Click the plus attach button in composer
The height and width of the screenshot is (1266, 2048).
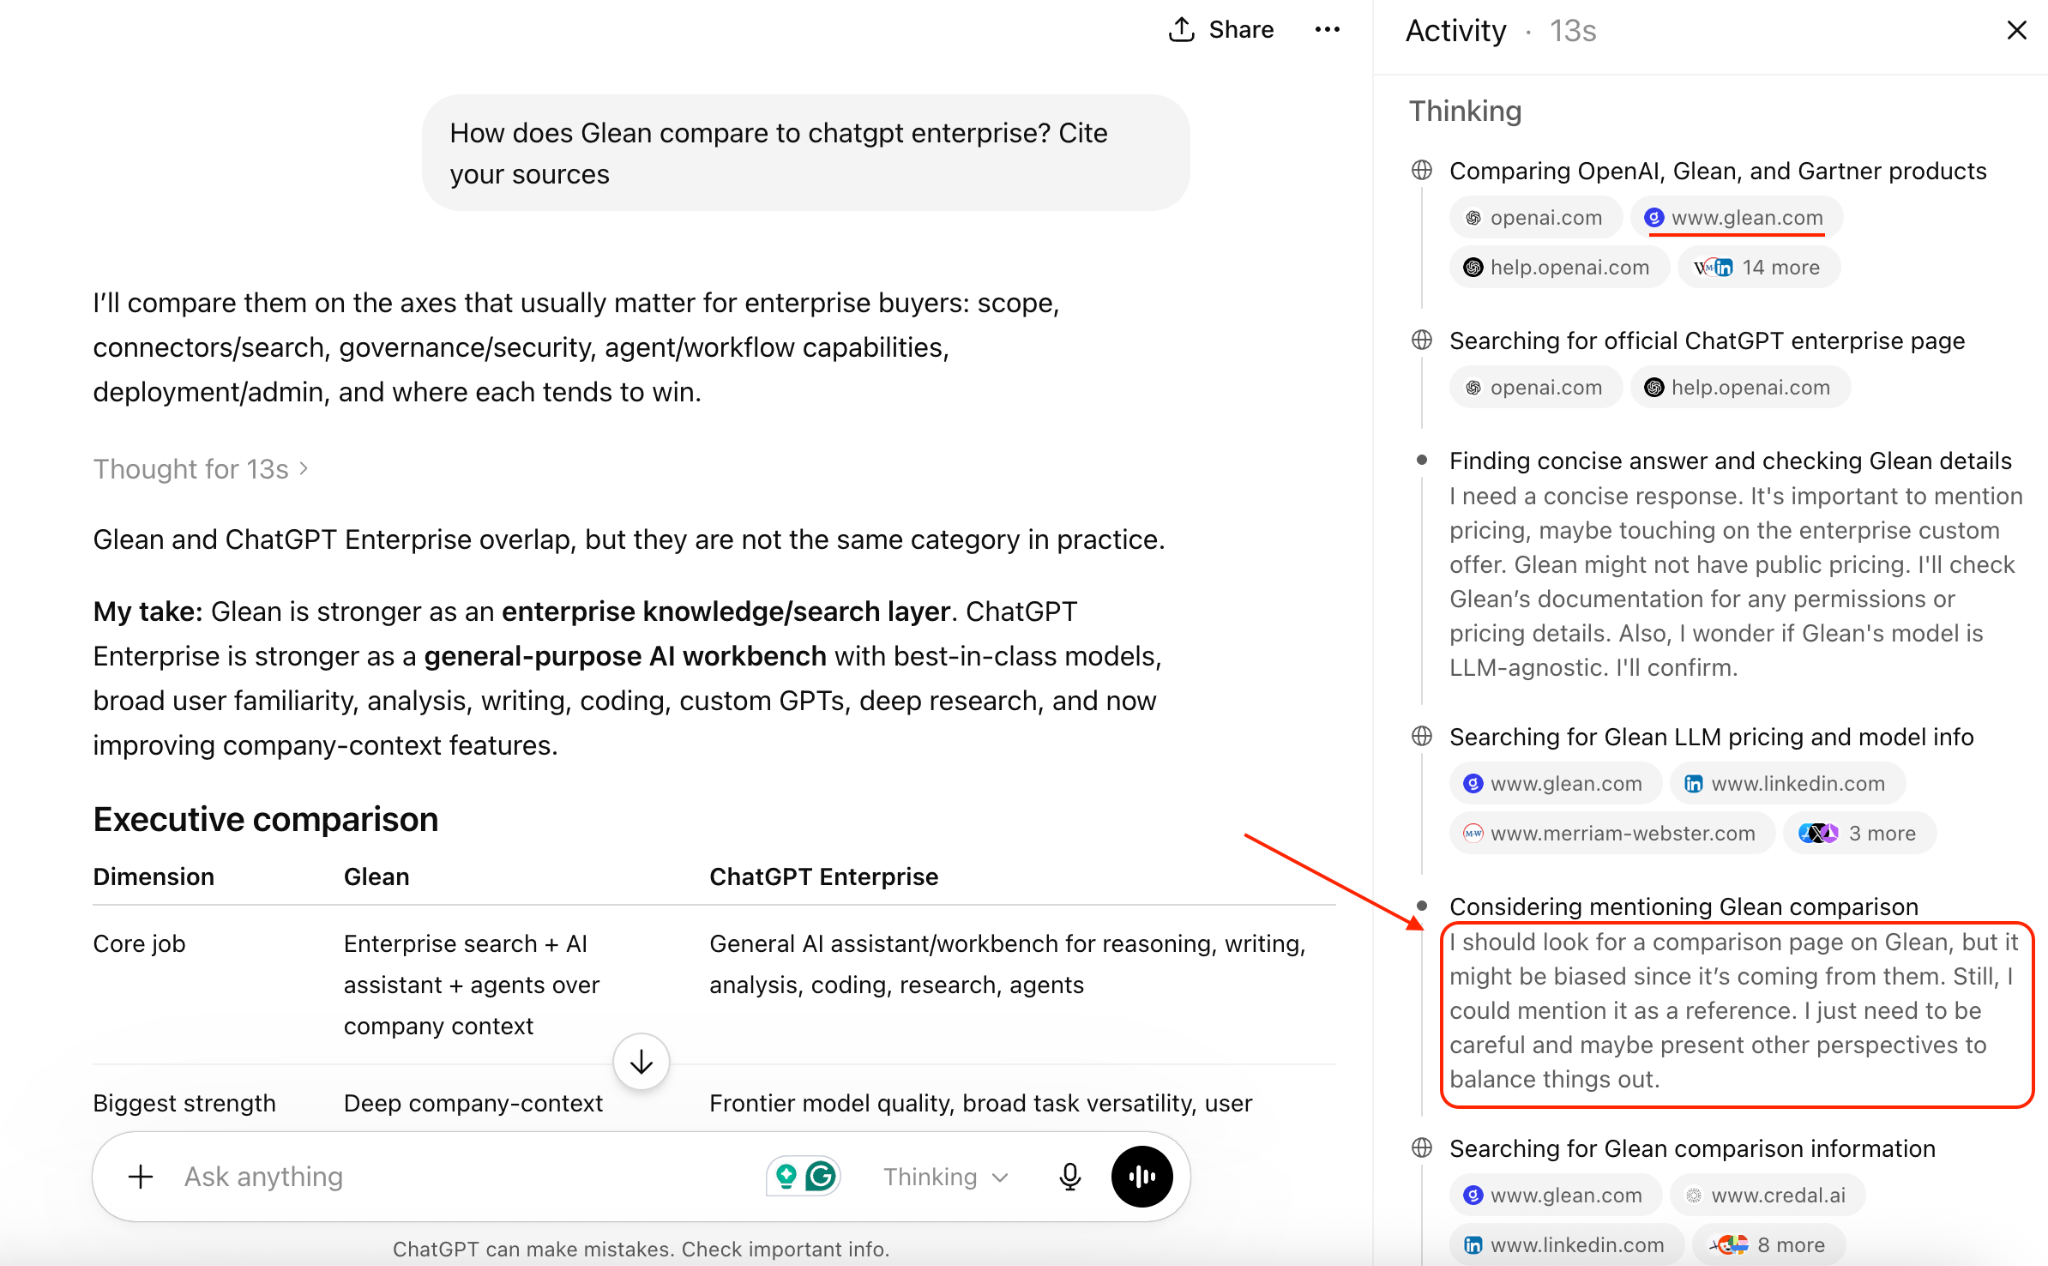pyautogui.click(x=141, y=1176)
